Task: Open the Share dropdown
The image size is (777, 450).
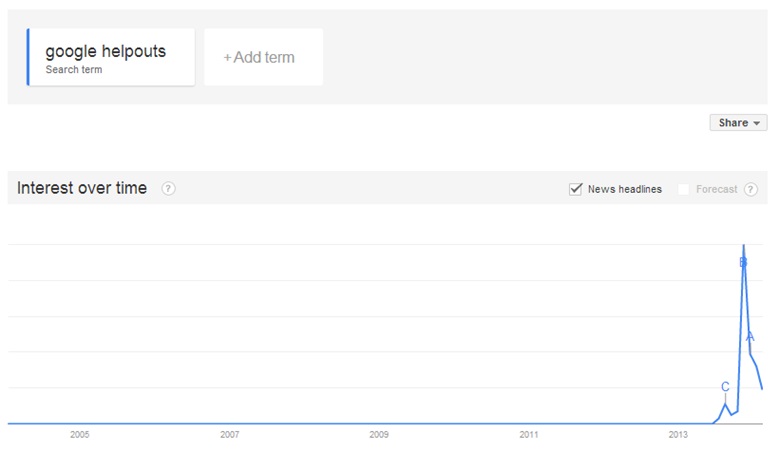Action: coord(738,122)
